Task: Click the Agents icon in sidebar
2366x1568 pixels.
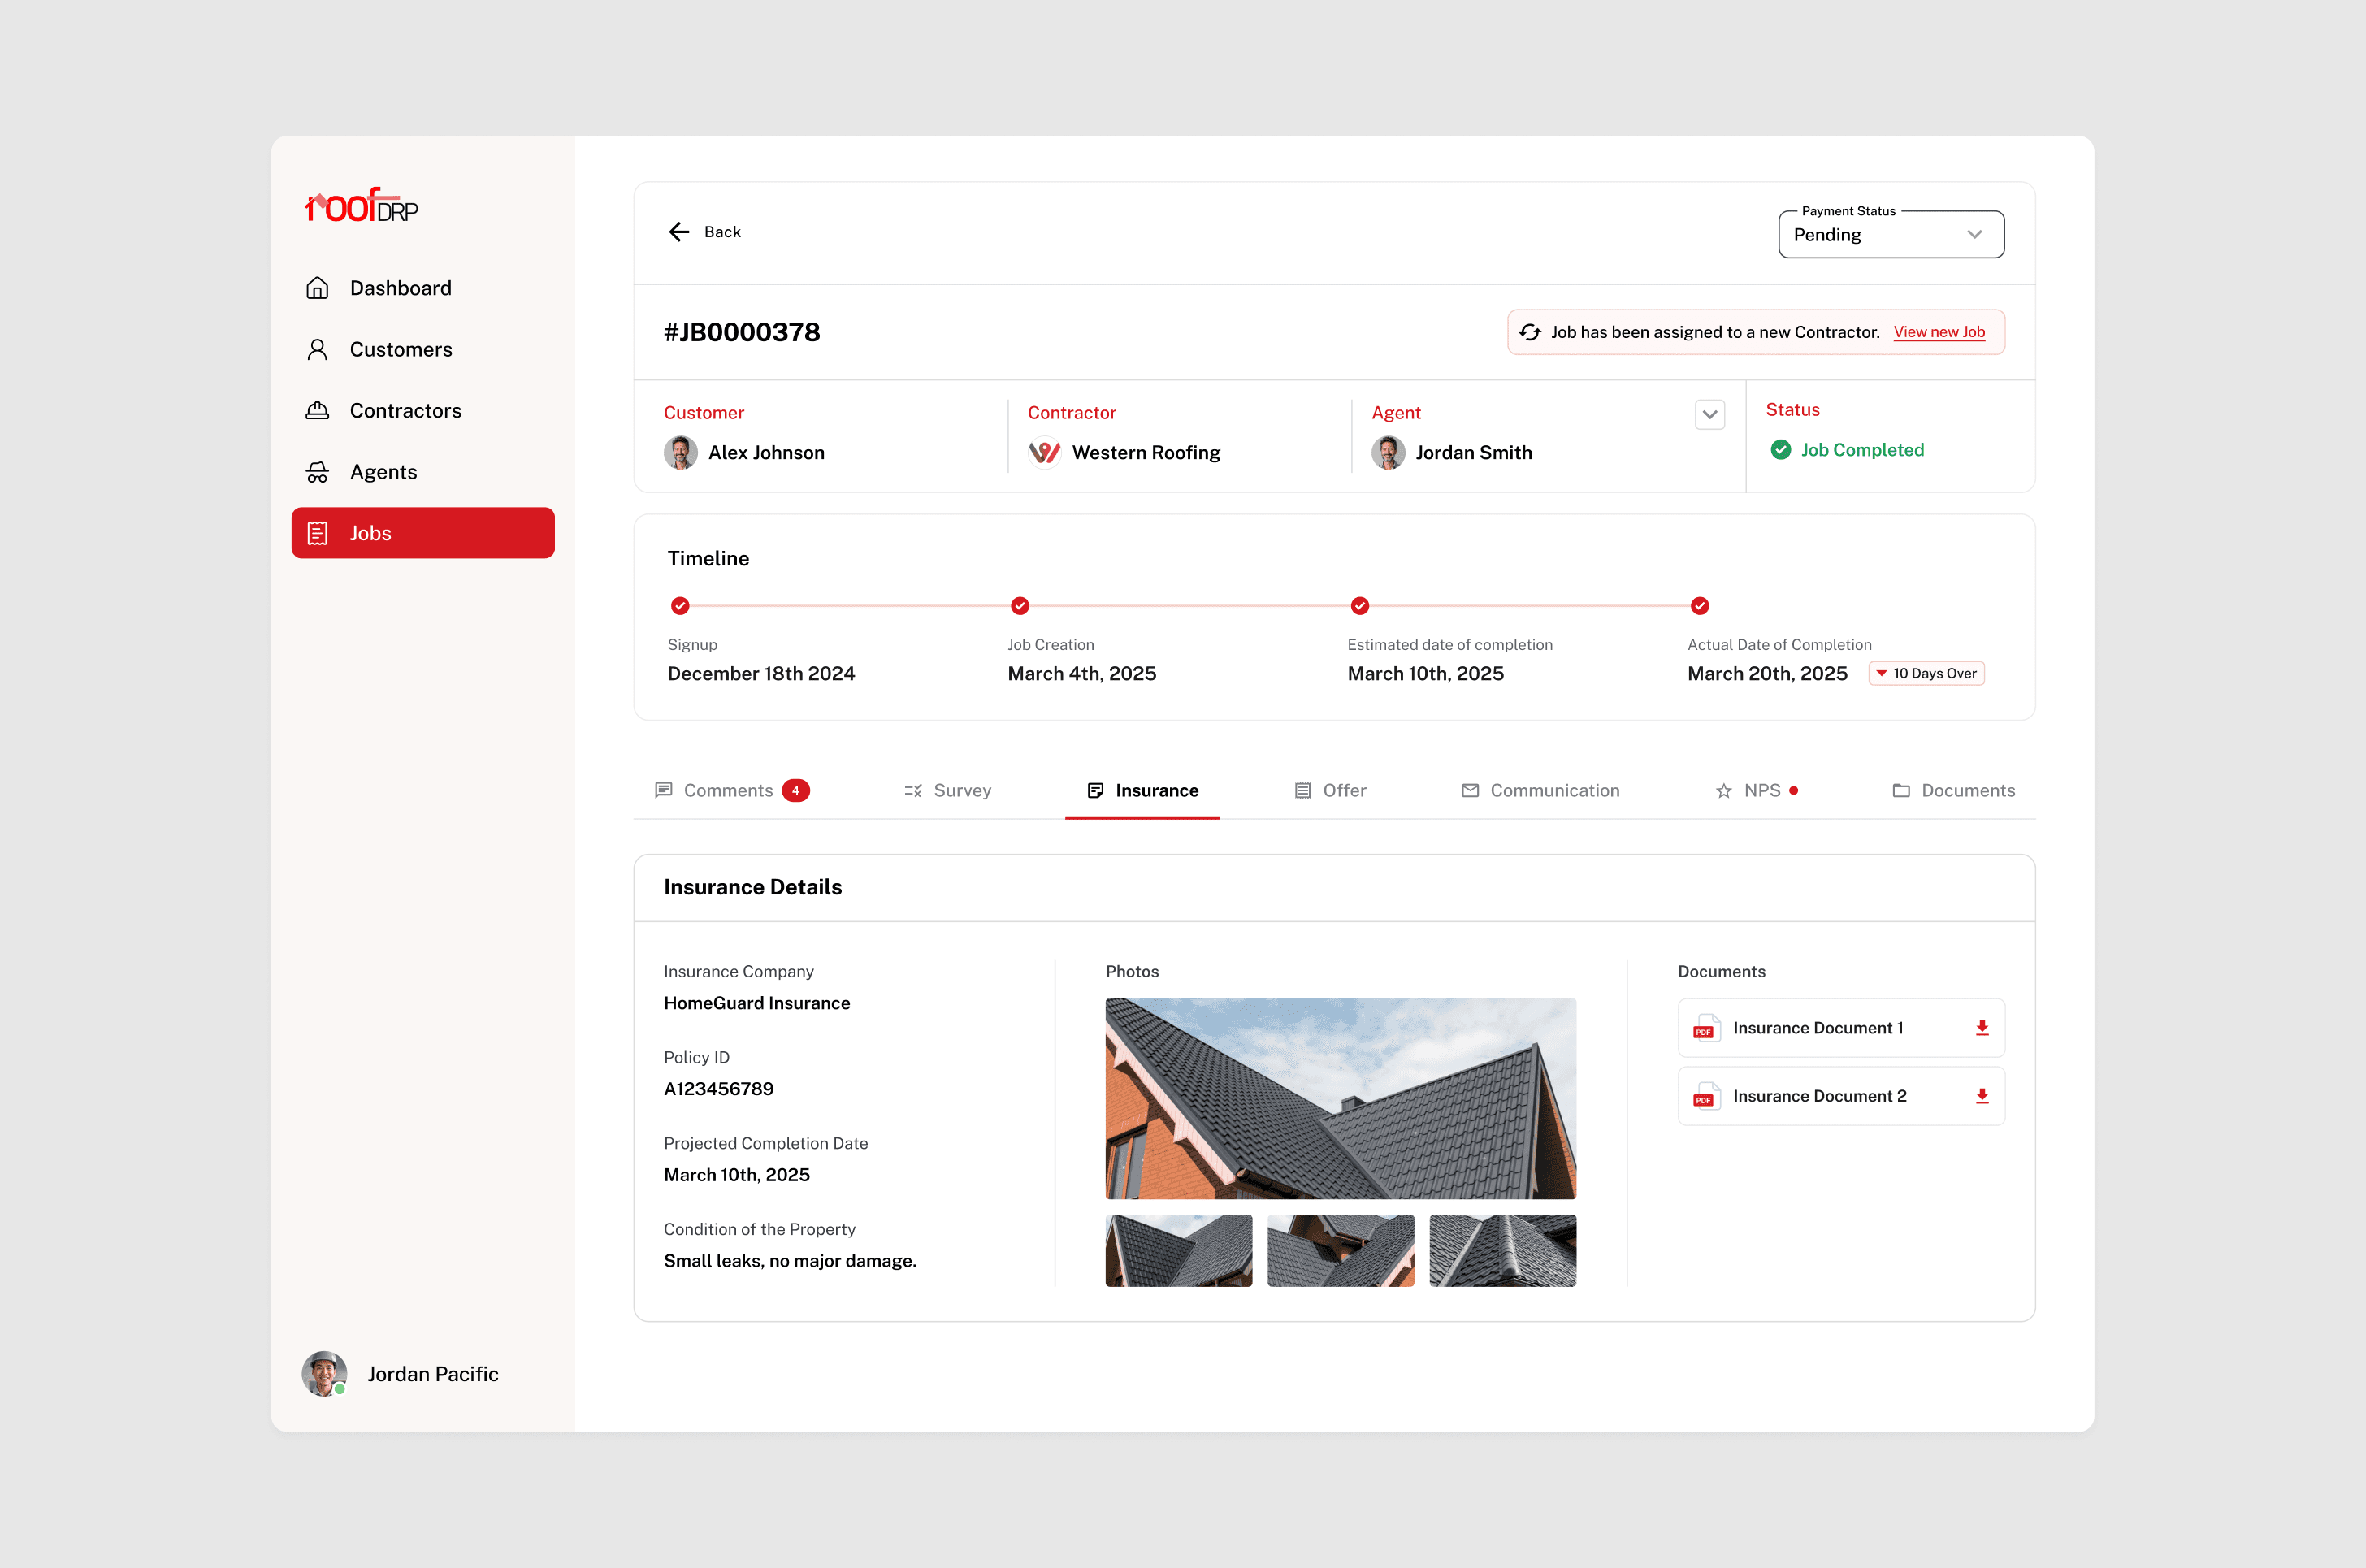Action: click(317, 472)
